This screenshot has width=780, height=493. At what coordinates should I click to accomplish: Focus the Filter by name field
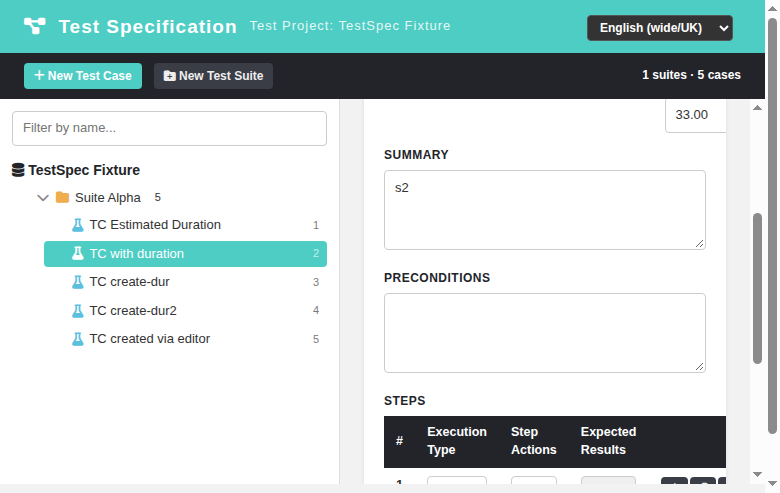[x=169, y=128]
